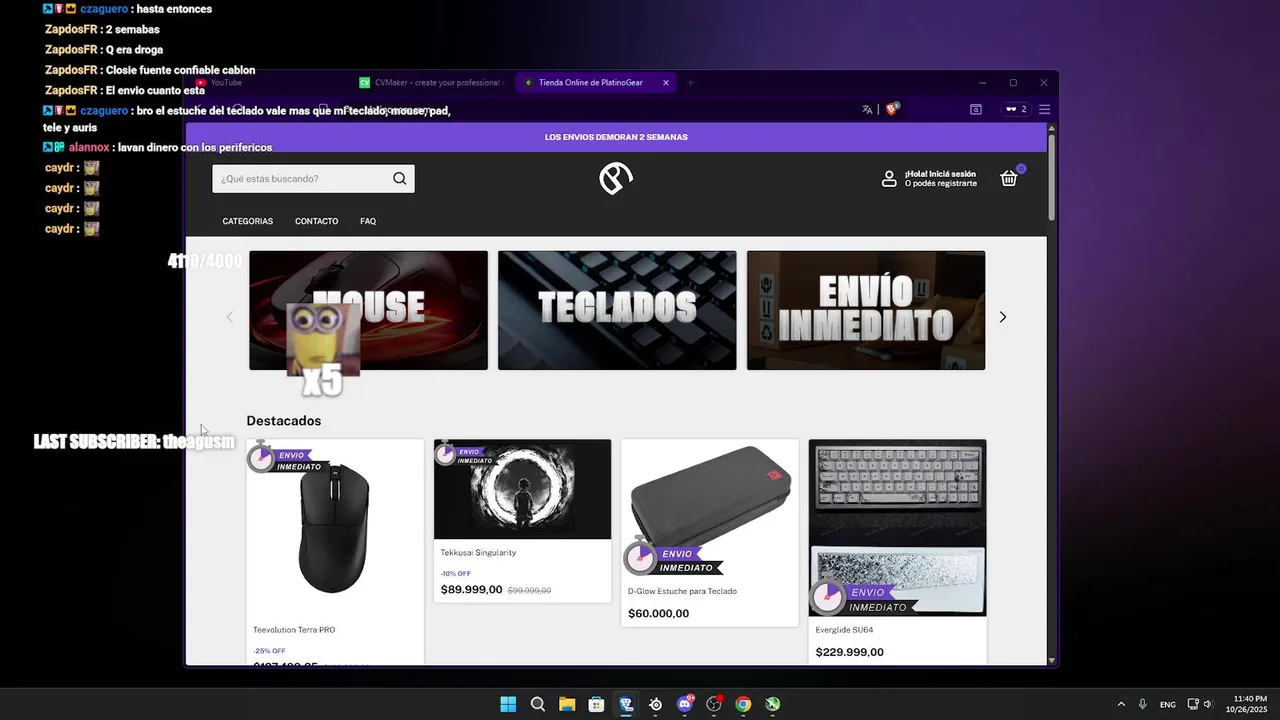This screenshot has width=1280, height=720.
Task: Open the D-Glow Estuche para Teclado title
Action: [x=682, y=592]
